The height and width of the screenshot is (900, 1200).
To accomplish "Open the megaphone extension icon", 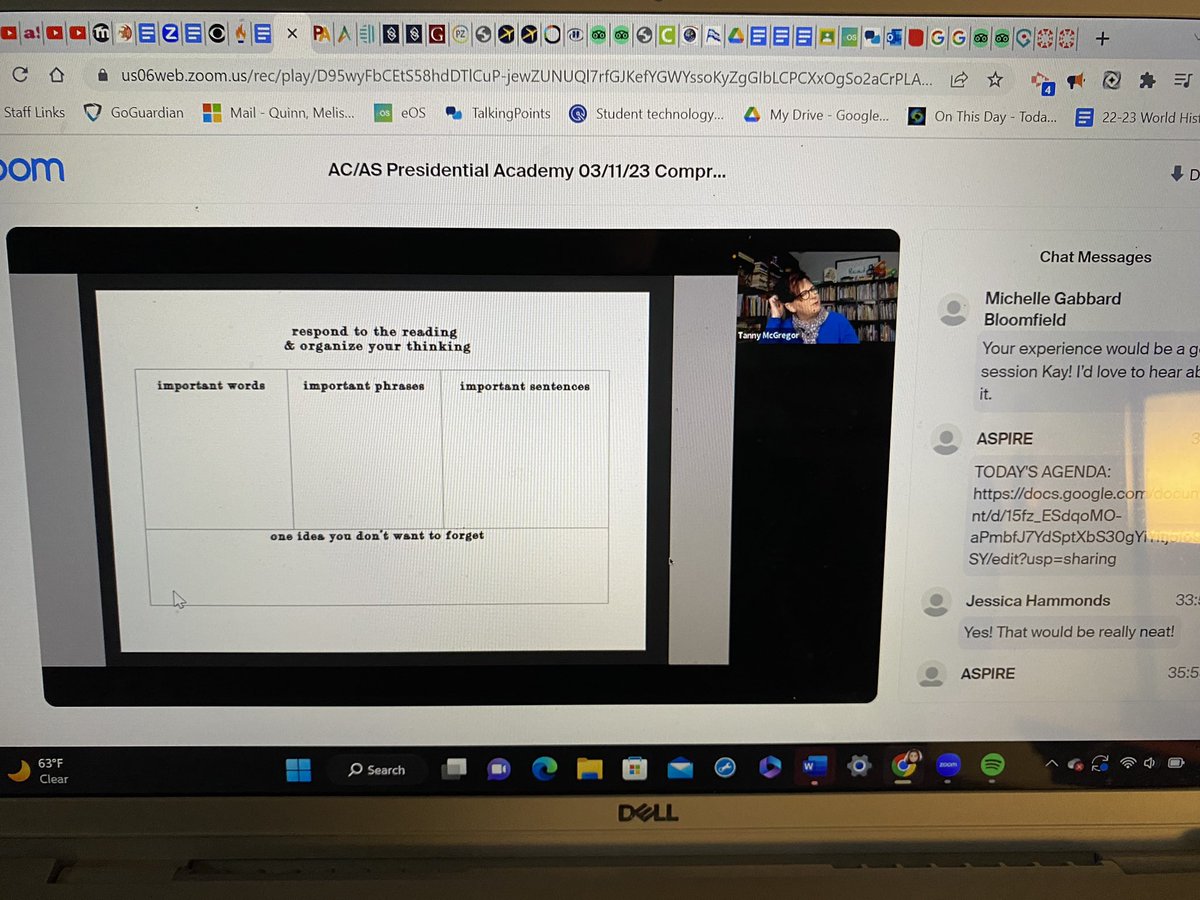I will tap(1076, 79).
